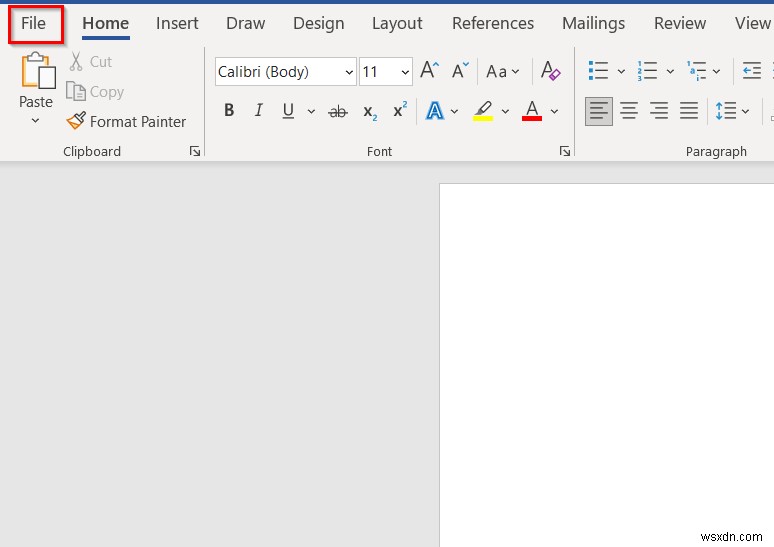This screenshot has width=774, height=547.
Task: Open the Insert ribbon tab
Action: [177, 23]
